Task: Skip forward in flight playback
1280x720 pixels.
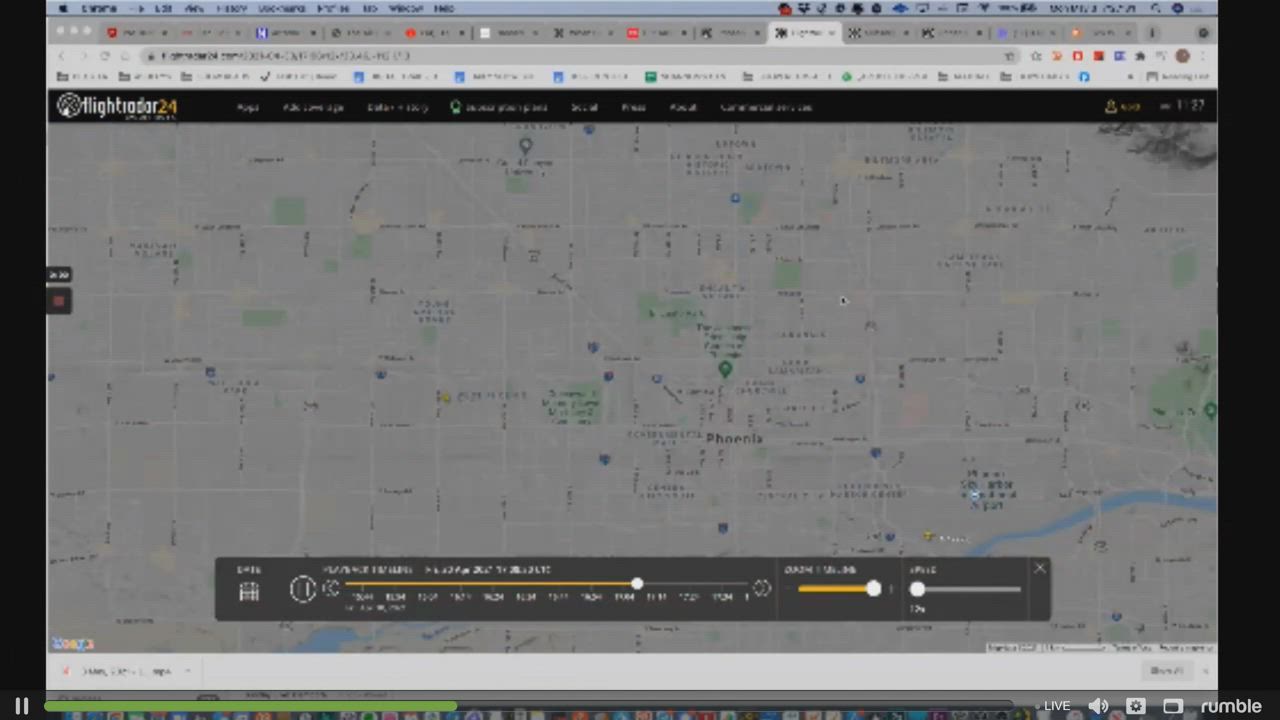Action: tap(762, 588)
